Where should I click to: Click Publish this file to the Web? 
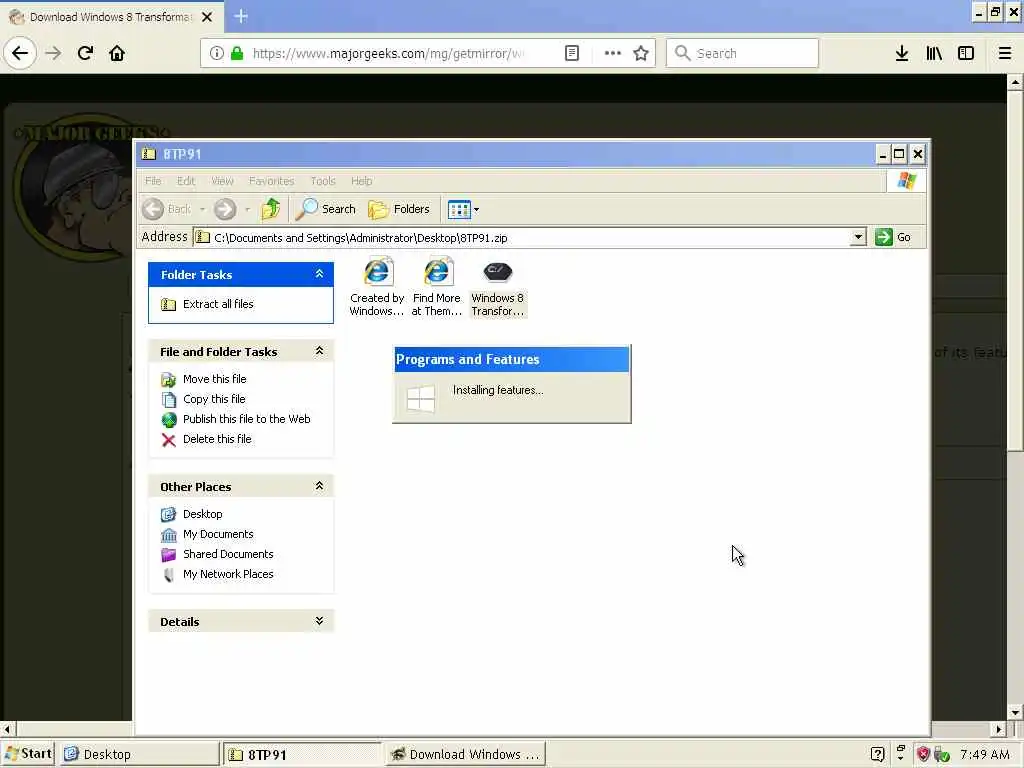pyautogui.click(x=246, y=419)
